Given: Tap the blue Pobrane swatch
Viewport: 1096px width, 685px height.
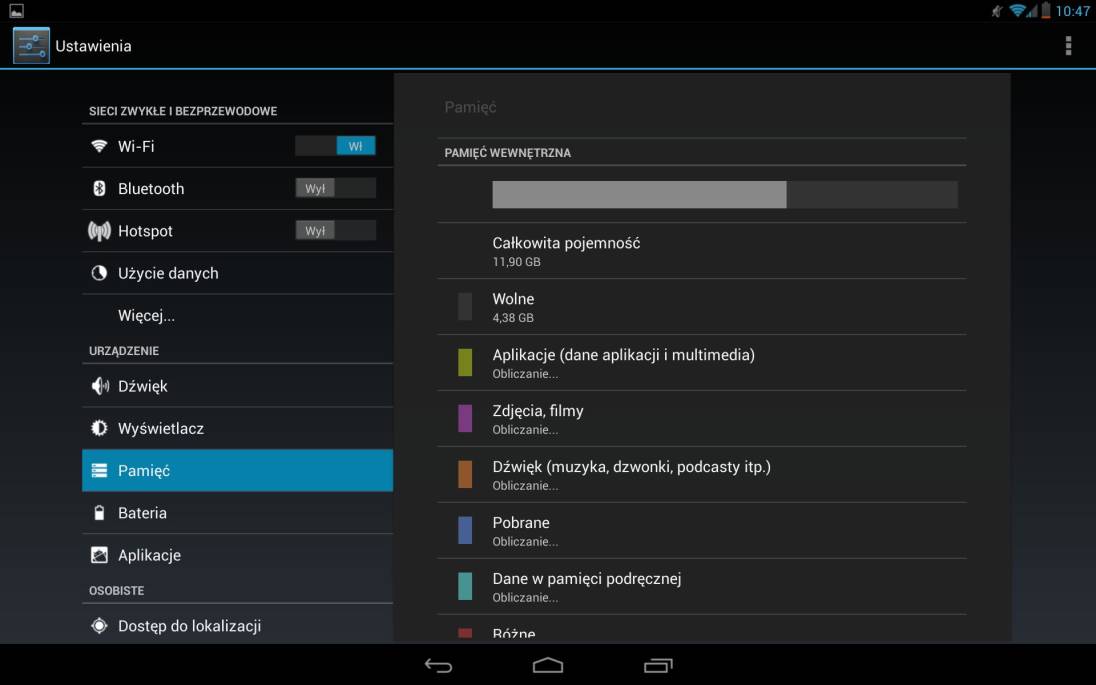Looking at the screenshot, I should pos(465,530).
